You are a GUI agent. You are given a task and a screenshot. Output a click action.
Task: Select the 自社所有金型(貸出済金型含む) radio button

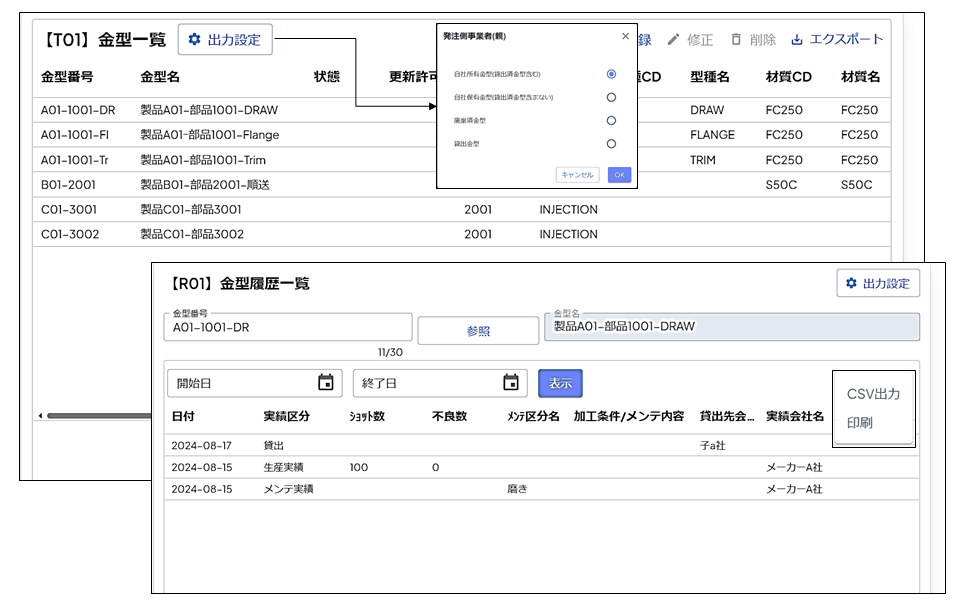(611, 74)
